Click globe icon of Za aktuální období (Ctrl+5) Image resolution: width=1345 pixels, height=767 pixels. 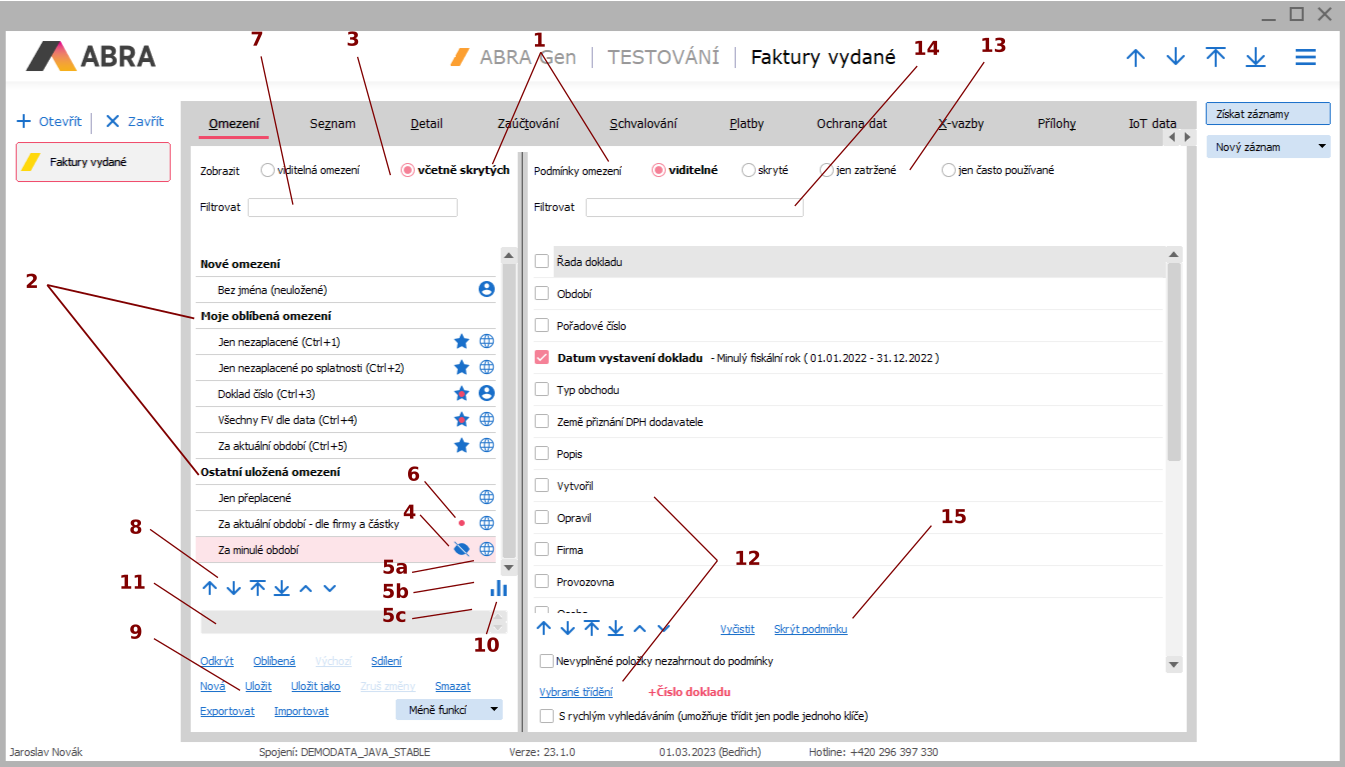click(486, 445)
